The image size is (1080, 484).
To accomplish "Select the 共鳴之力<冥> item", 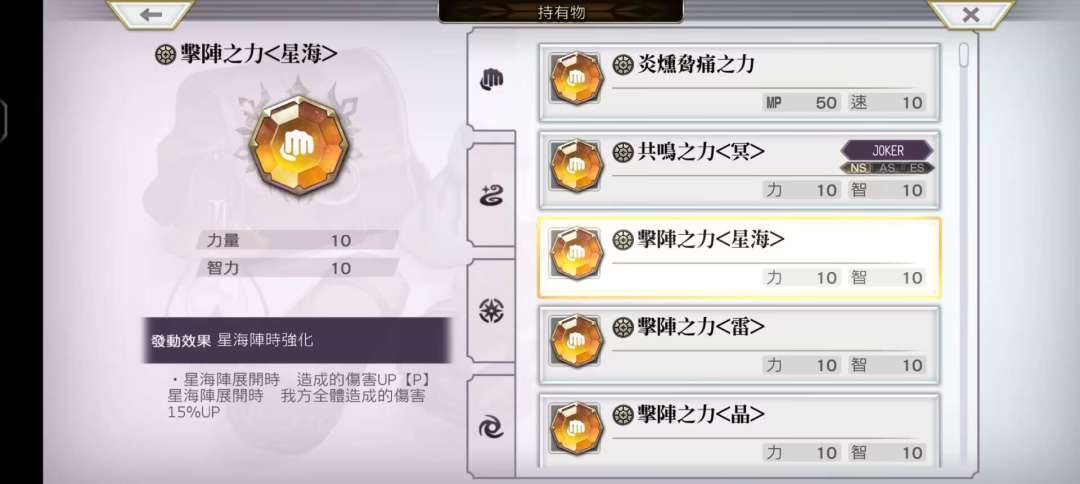I will (x=738, y=170).
